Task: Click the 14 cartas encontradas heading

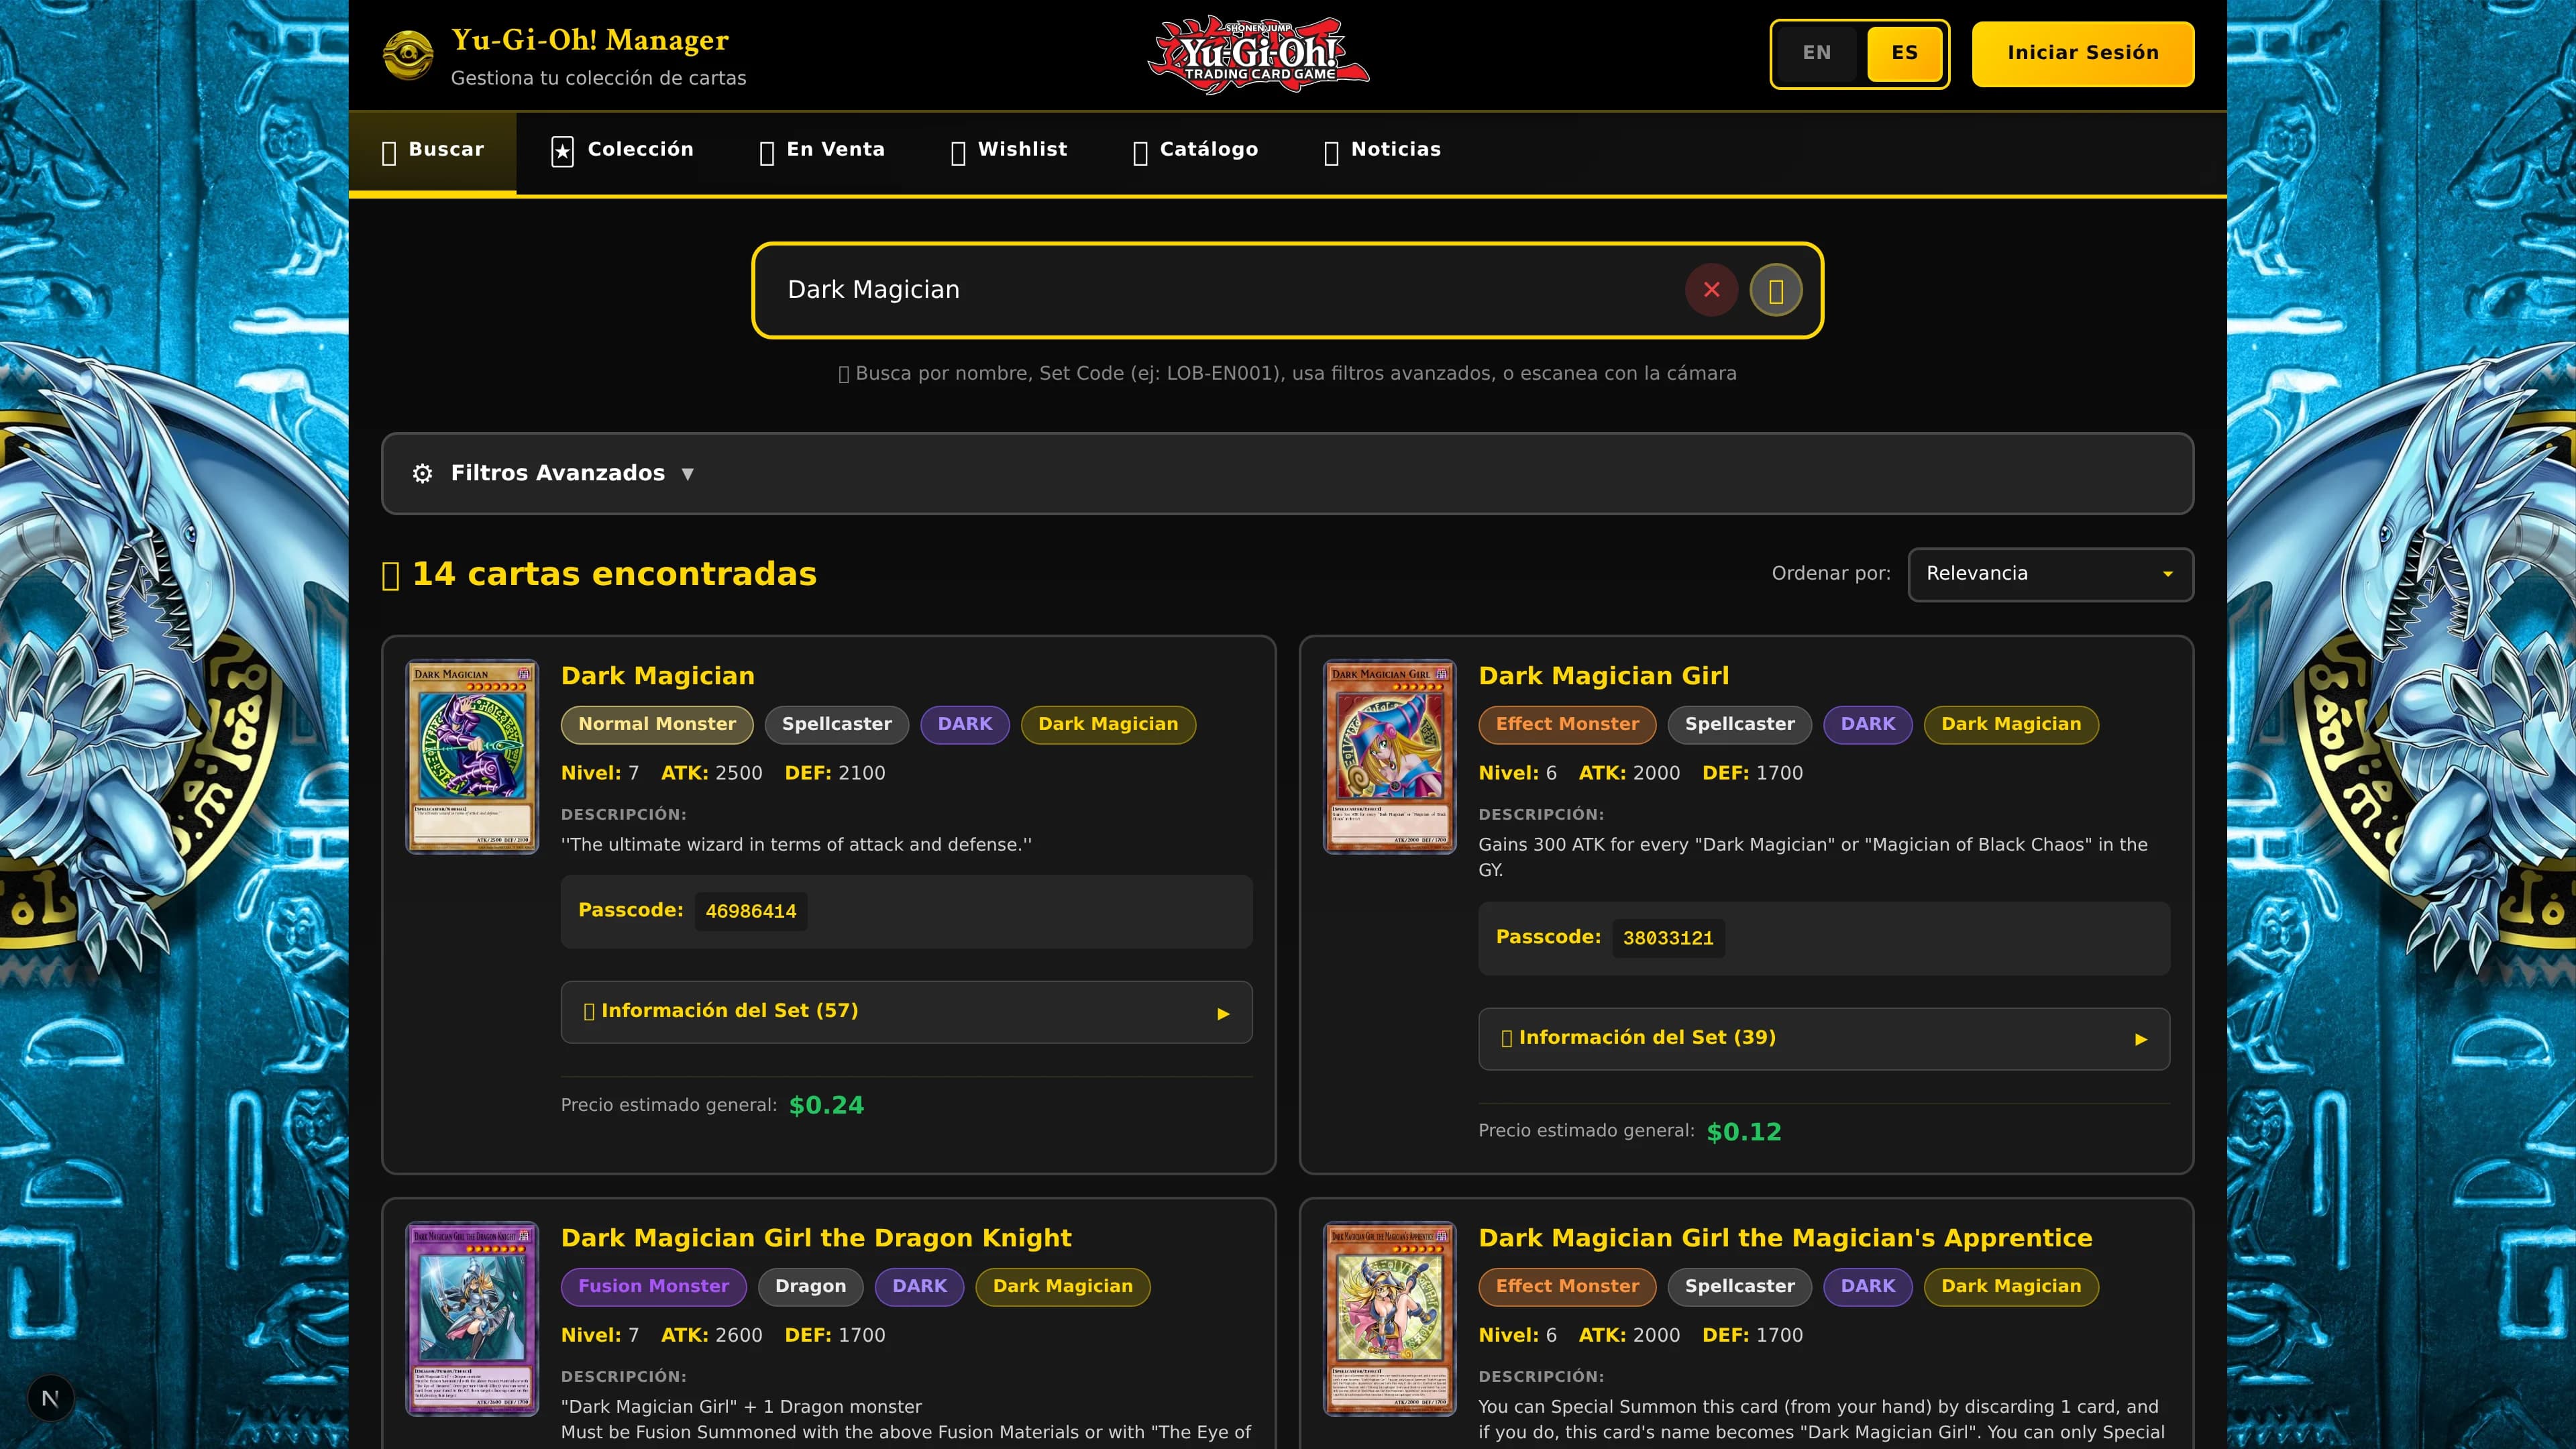Action: tap(600, 574)
